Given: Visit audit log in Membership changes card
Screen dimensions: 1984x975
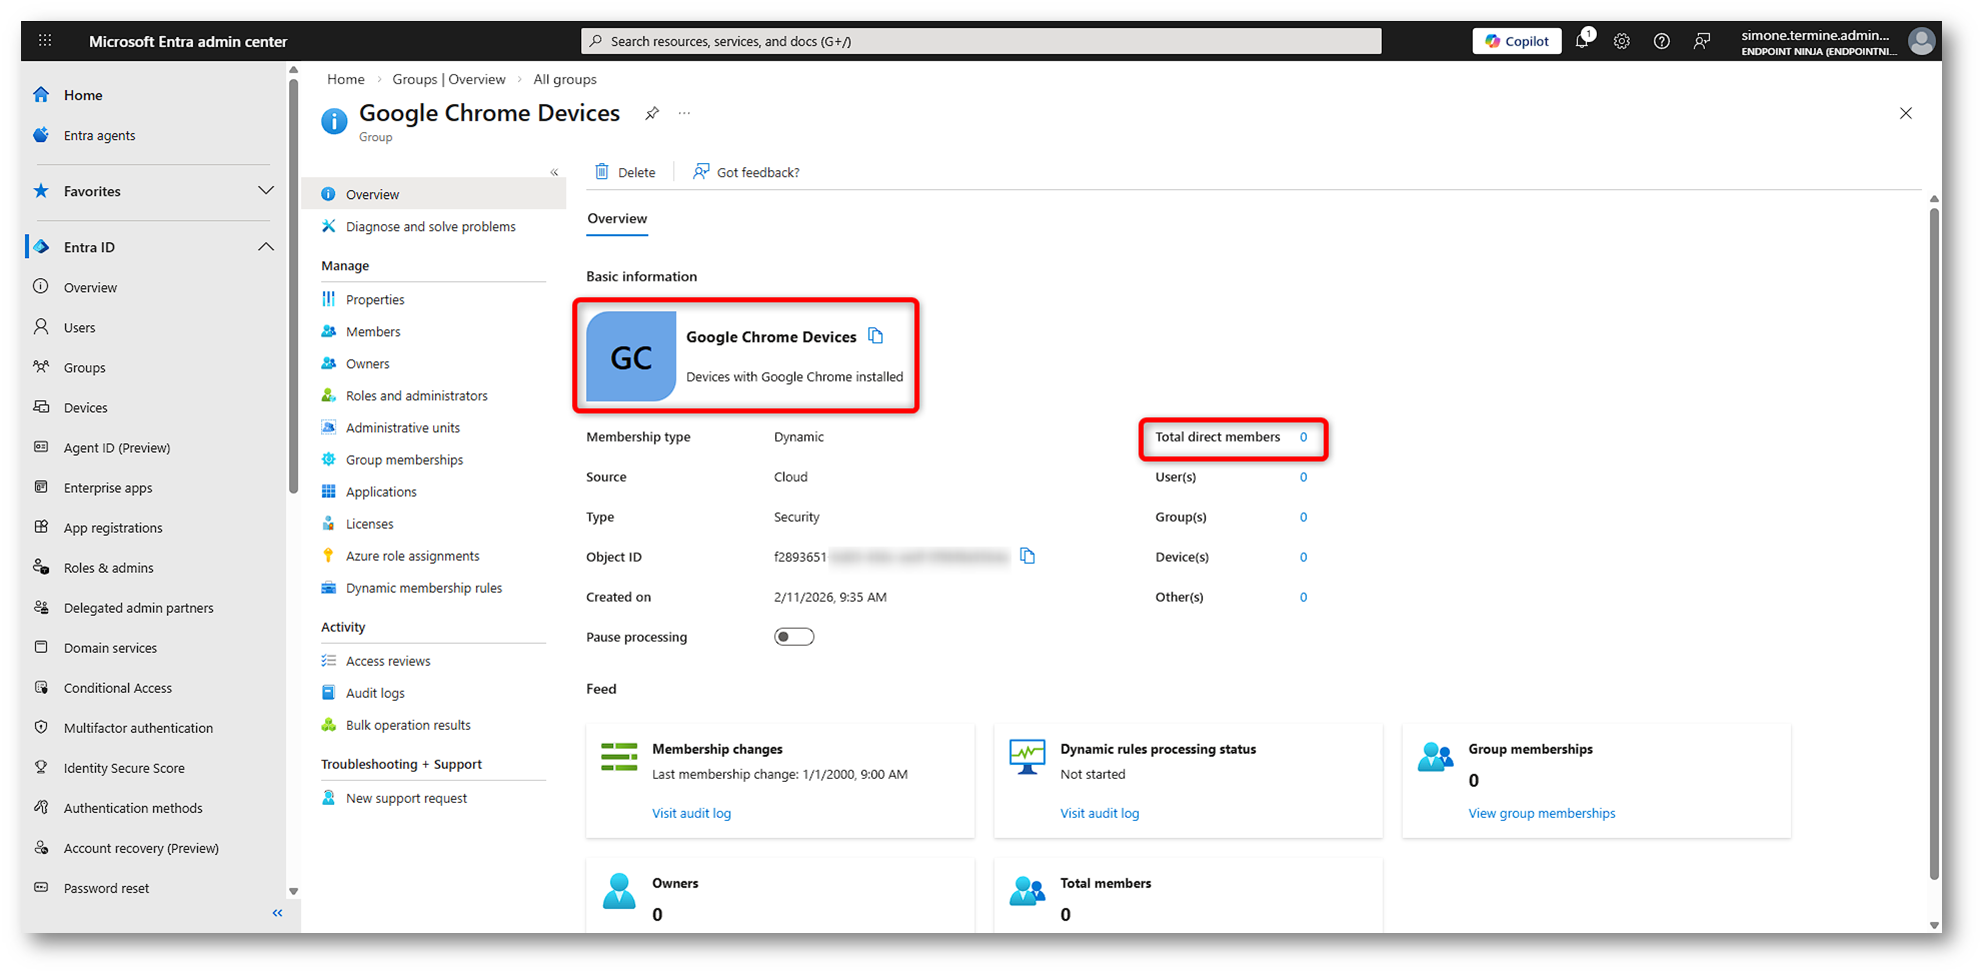Looking at the screenshot, I should [x=691, y=813].
